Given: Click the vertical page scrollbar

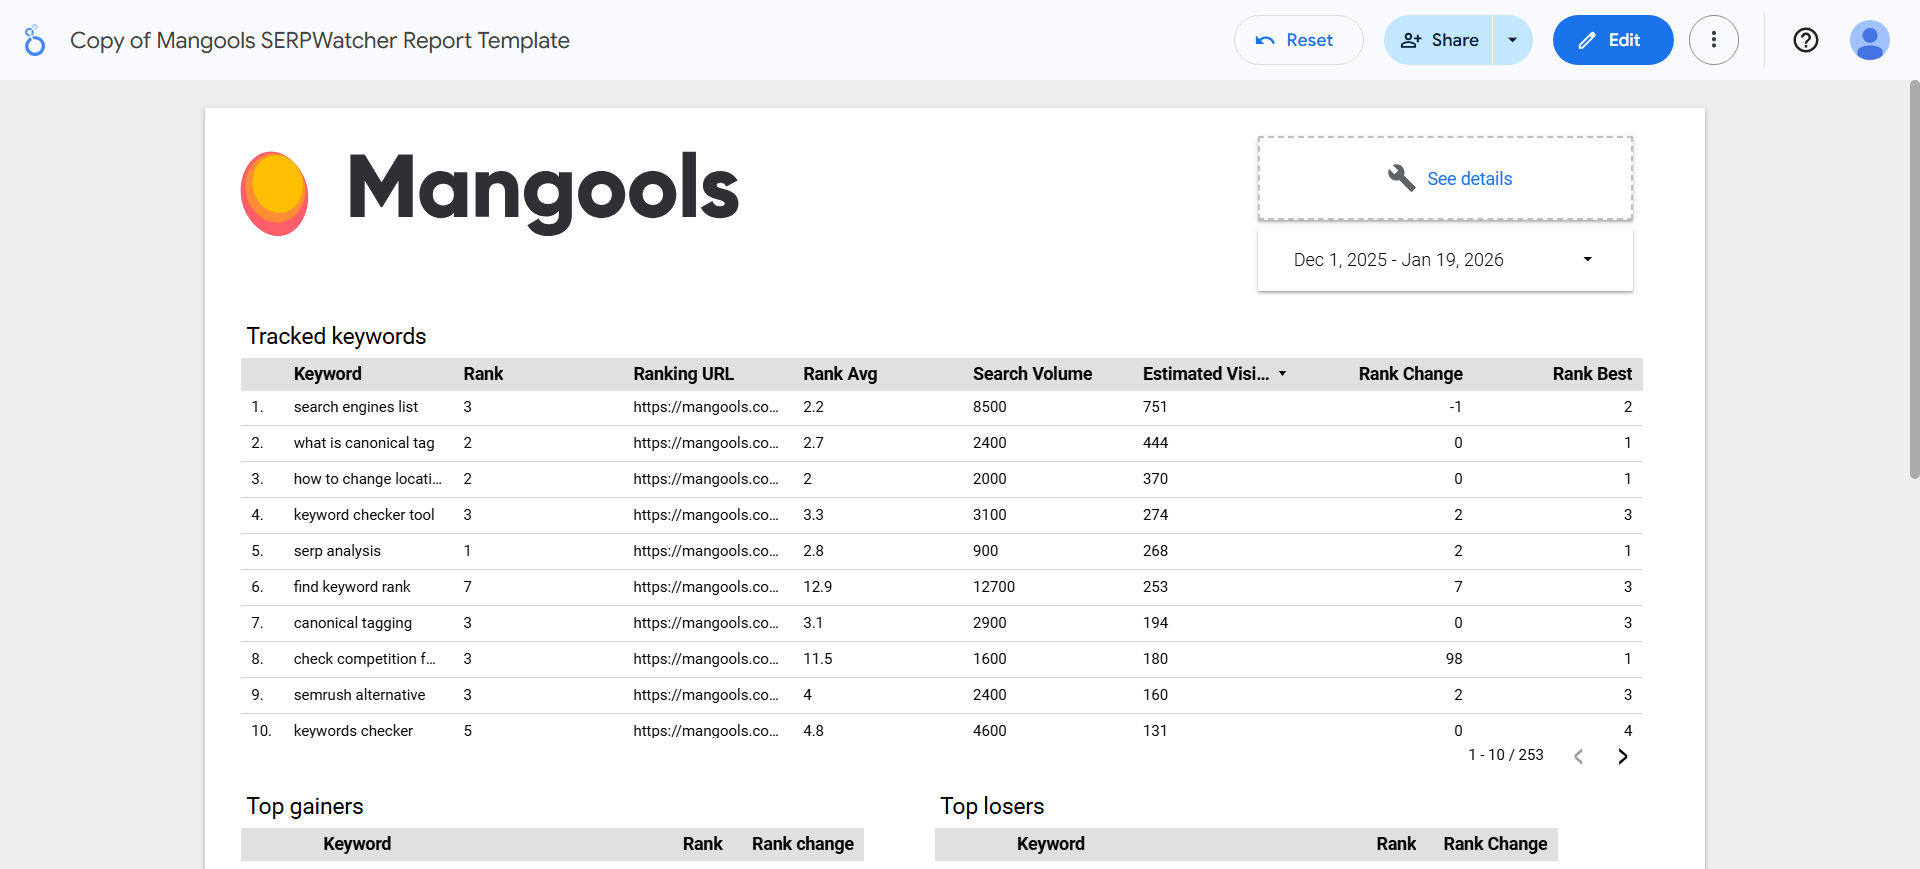Looking at the screenshot, I should click(x=1914, y=280).
